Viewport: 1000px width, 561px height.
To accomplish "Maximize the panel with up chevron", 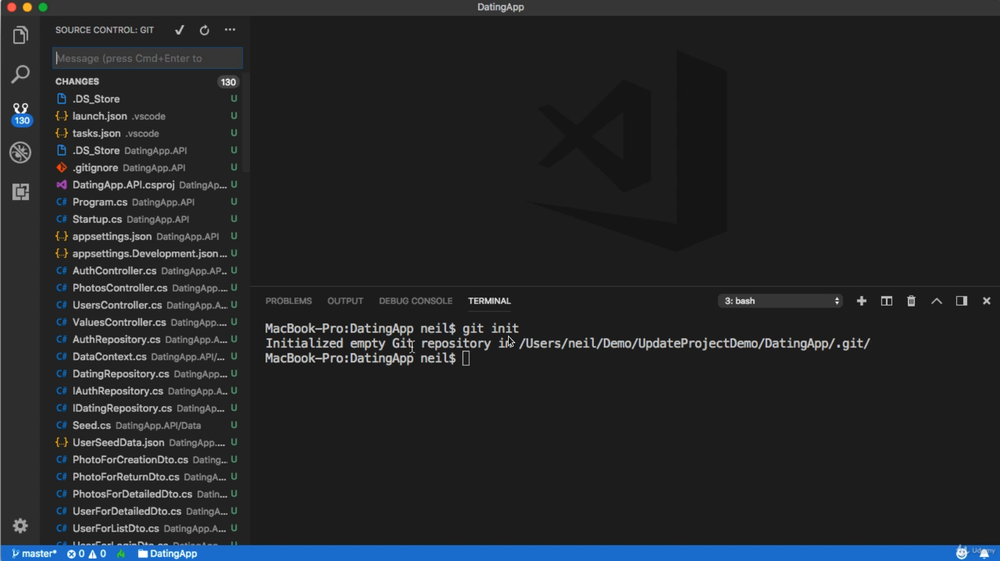I will coord(936,301).
